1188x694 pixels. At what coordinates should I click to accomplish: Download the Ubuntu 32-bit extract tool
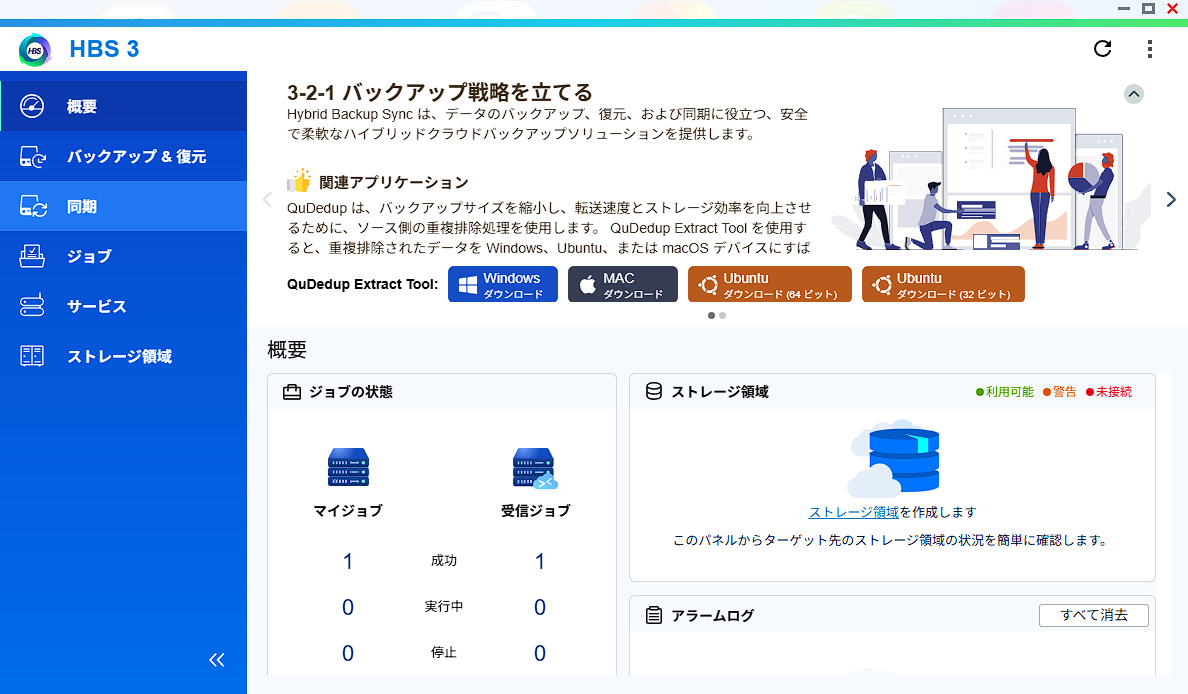pyautogui.click(x=943, y=284)
